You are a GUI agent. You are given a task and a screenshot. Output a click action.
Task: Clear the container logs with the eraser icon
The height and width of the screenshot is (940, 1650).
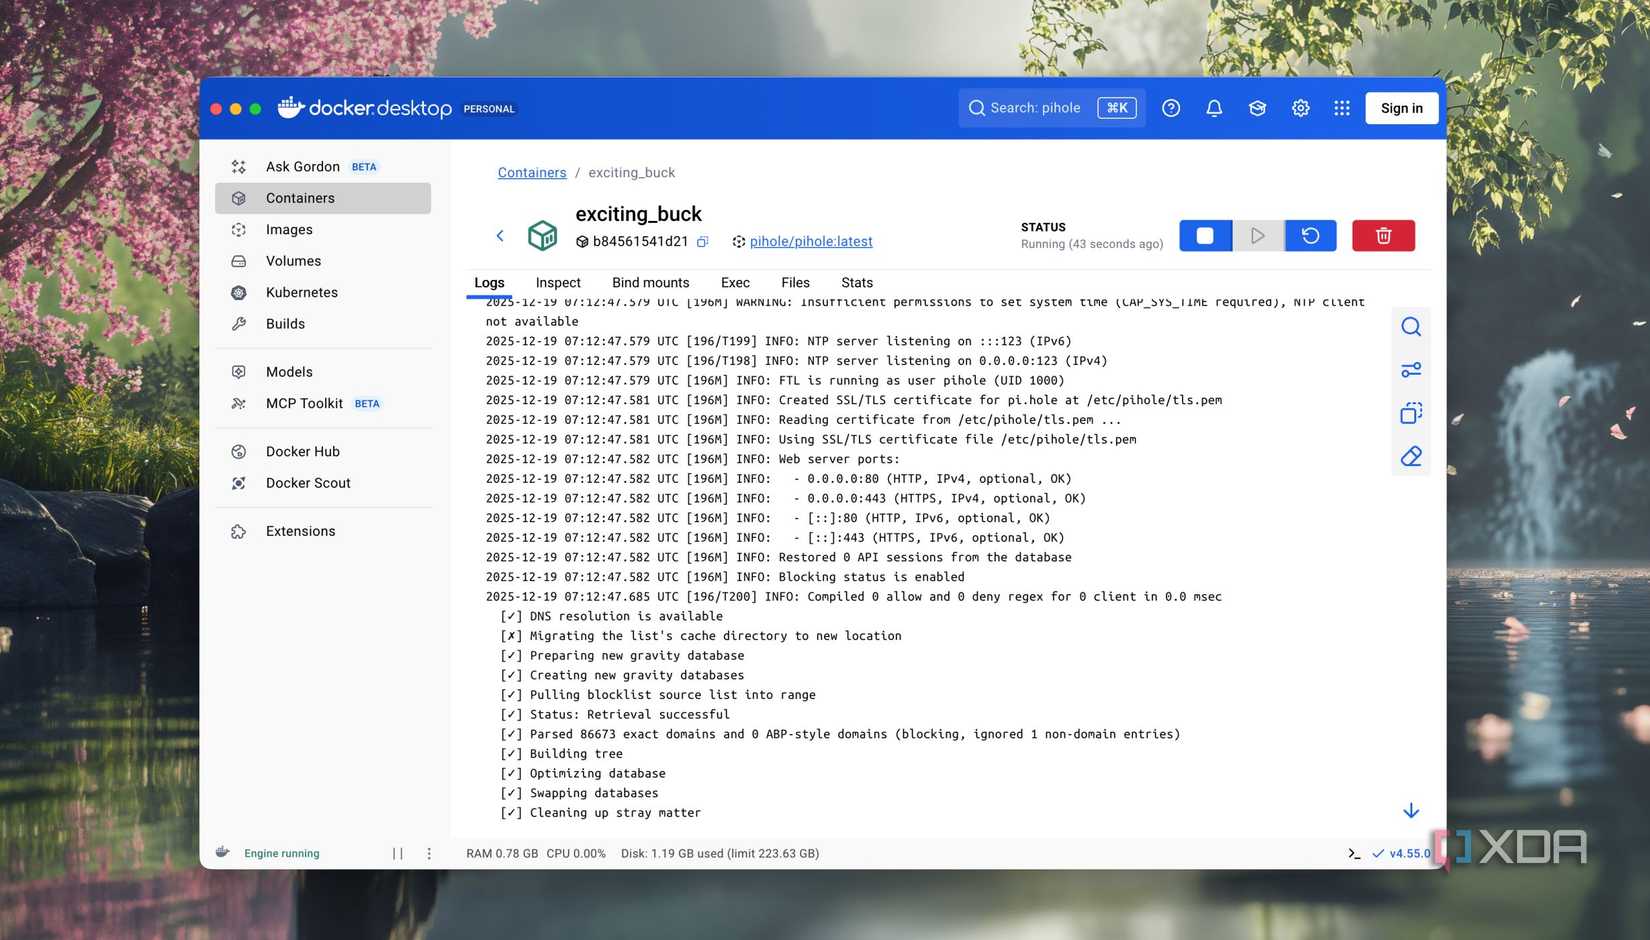1411,456
